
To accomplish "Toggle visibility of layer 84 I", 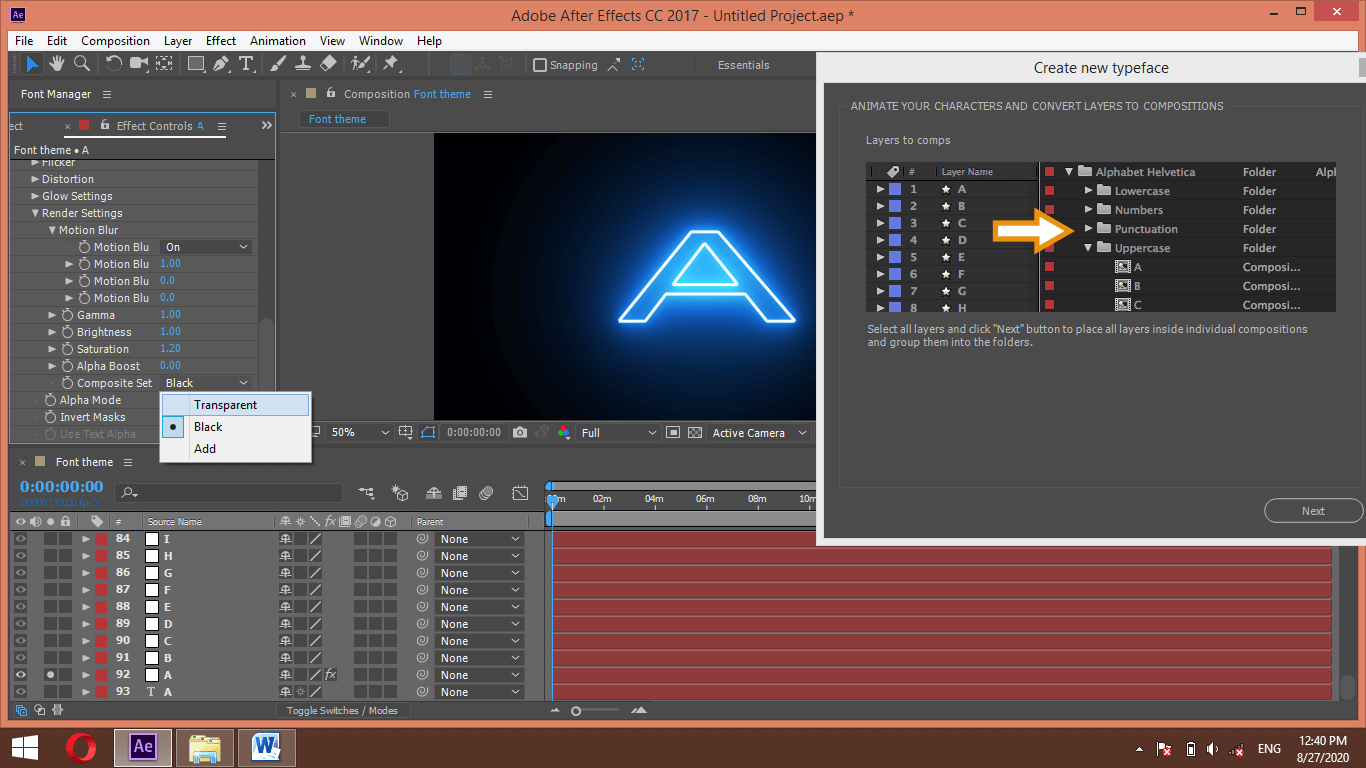I will [x=20, y=539].
